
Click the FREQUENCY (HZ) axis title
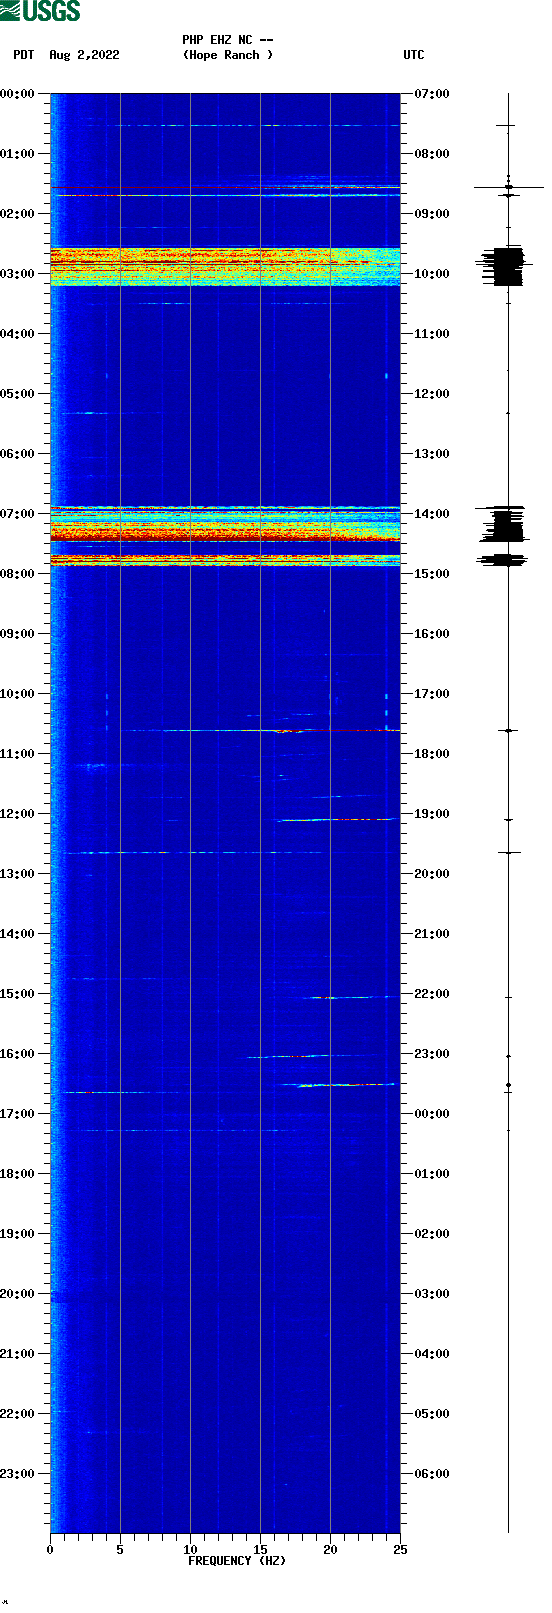click(x=237, y=1561)
